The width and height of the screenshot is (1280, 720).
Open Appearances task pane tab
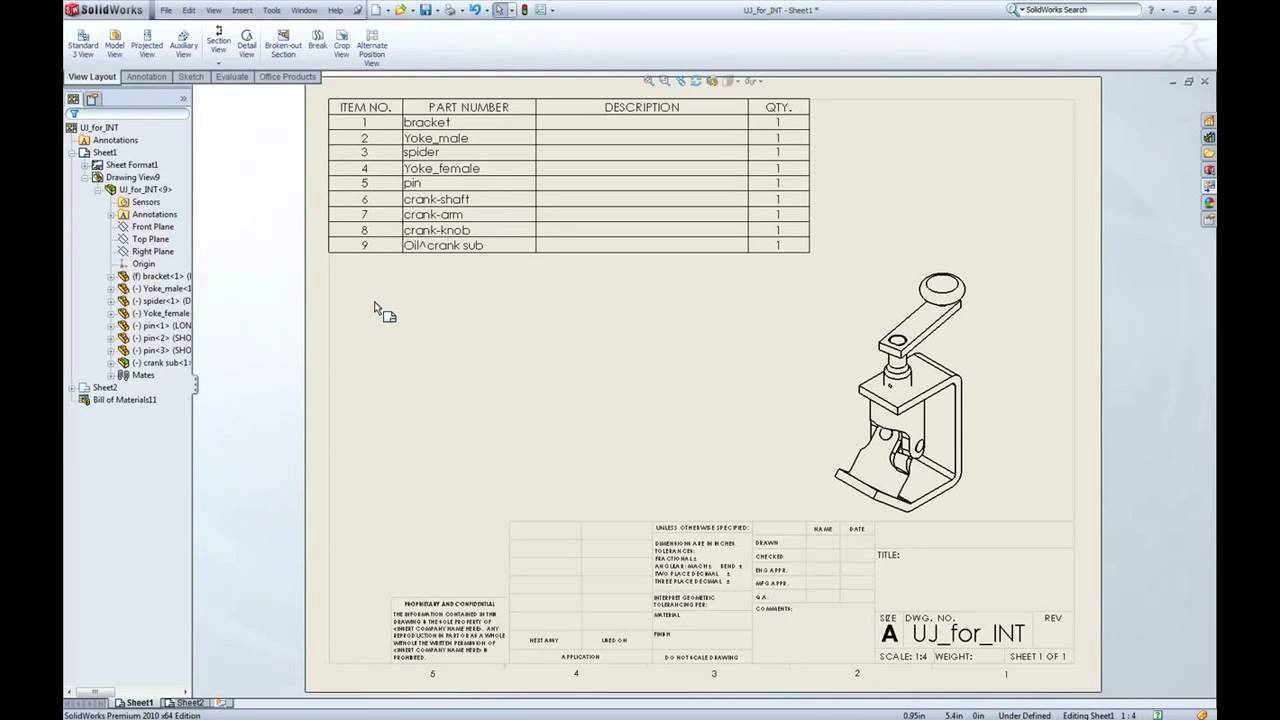[1209, 203]
